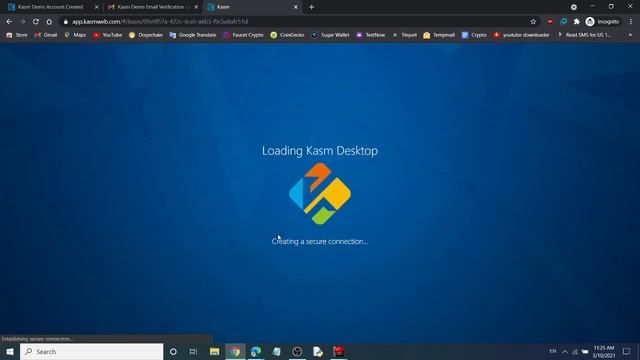
Task: Open the TextNow bookmark
Action: coord(371,35)
